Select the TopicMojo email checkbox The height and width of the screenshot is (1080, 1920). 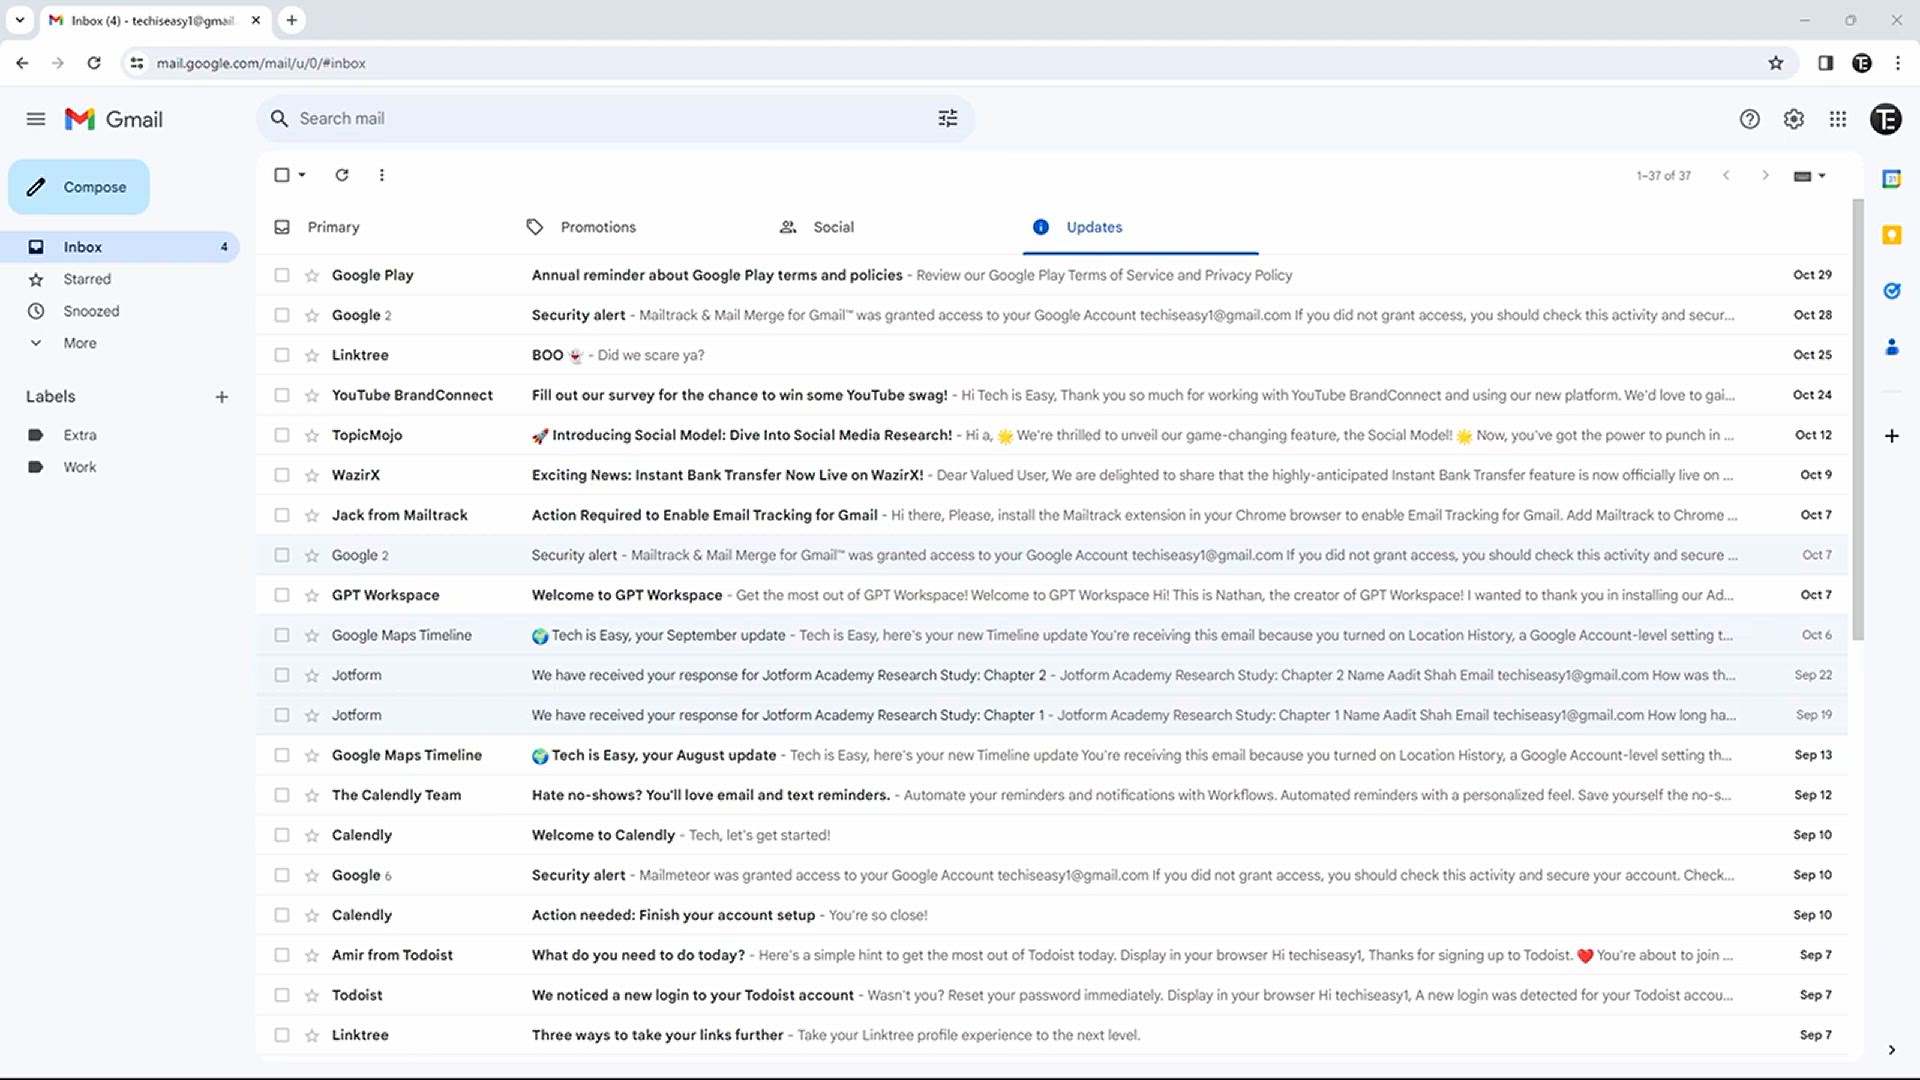pos(282,435)
